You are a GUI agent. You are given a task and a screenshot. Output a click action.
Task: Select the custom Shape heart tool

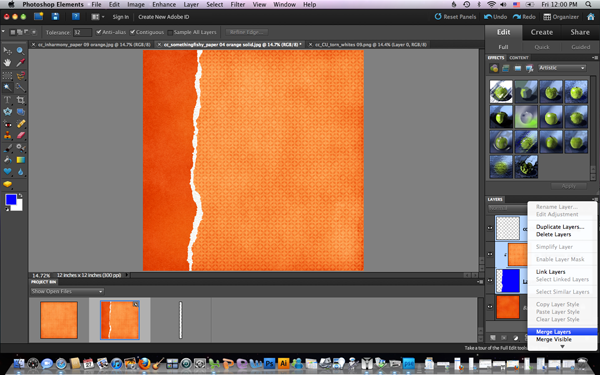7,172
